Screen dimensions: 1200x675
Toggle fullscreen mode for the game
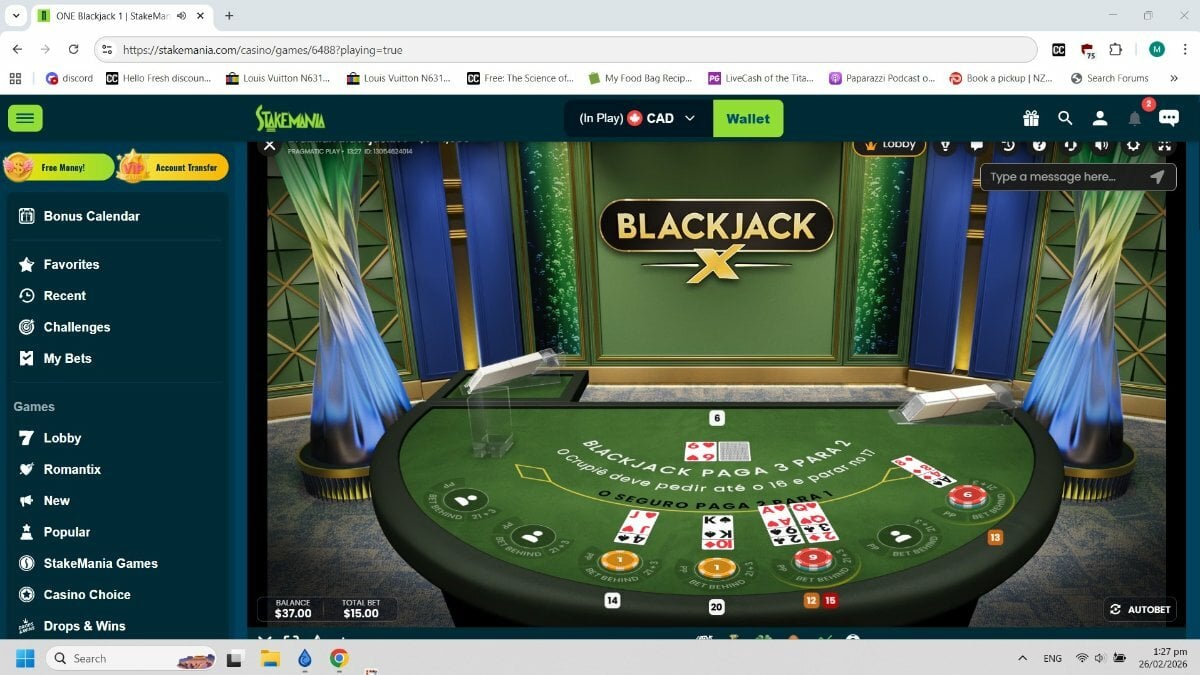tap(1164, 145)
